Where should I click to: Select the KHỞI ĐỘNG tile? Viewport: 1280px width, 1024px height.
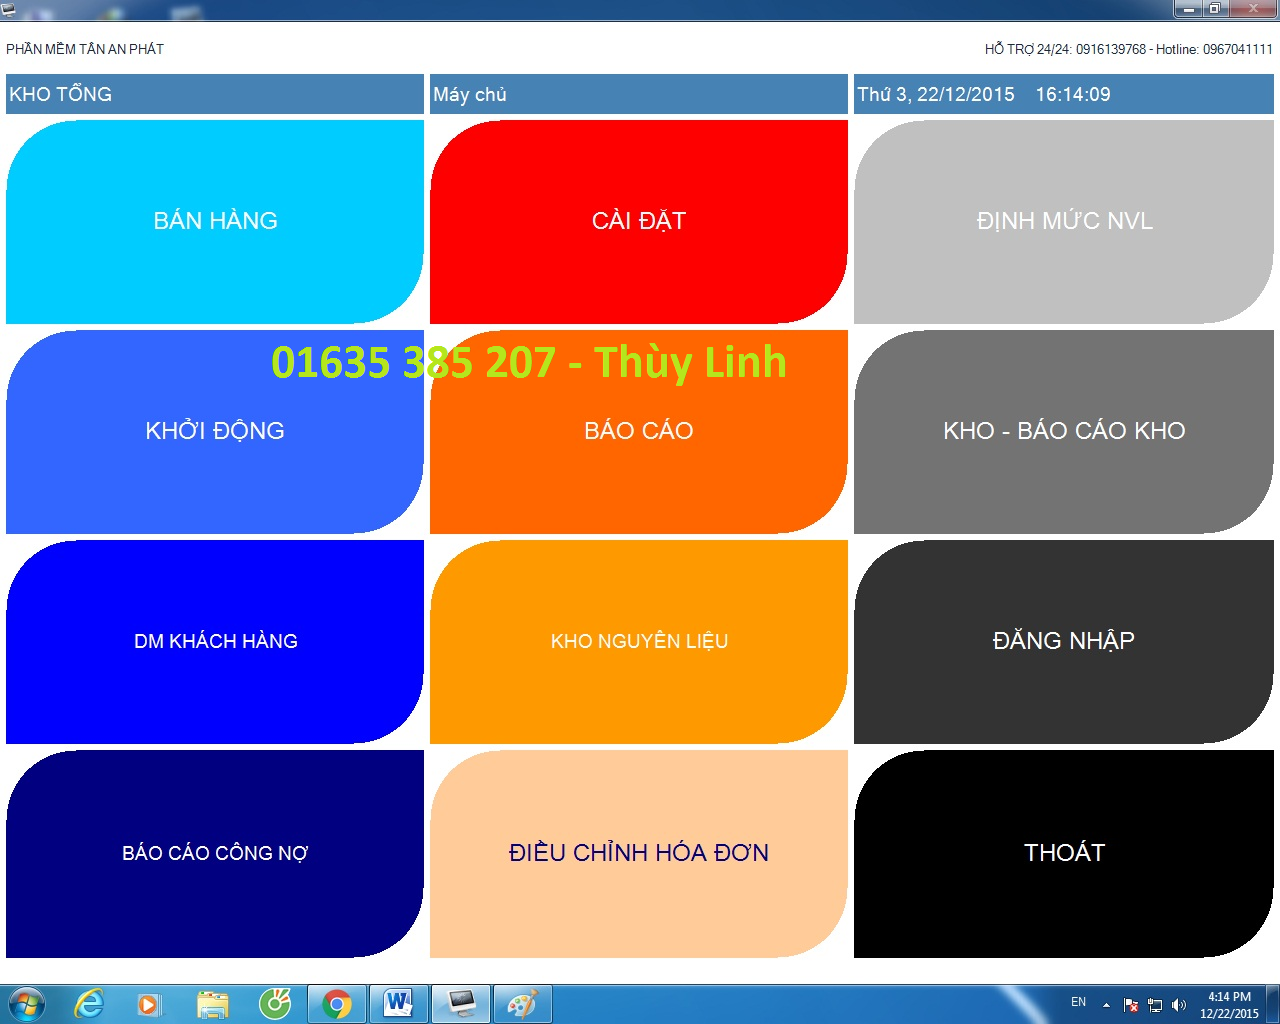pos(215,431)
